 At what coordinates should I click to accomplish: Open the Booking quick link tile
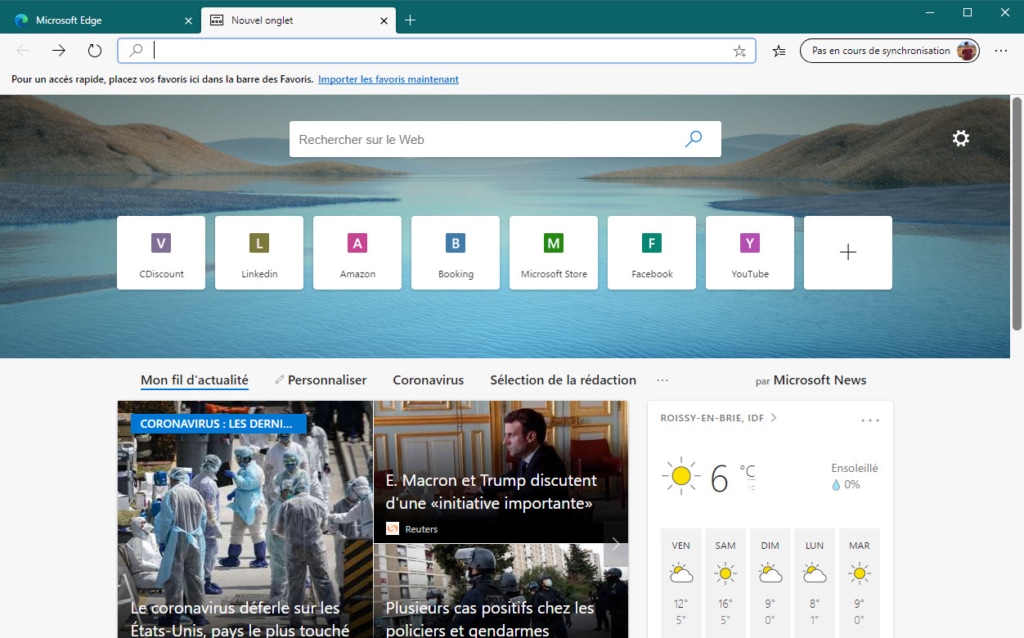(x=455, y=253)
